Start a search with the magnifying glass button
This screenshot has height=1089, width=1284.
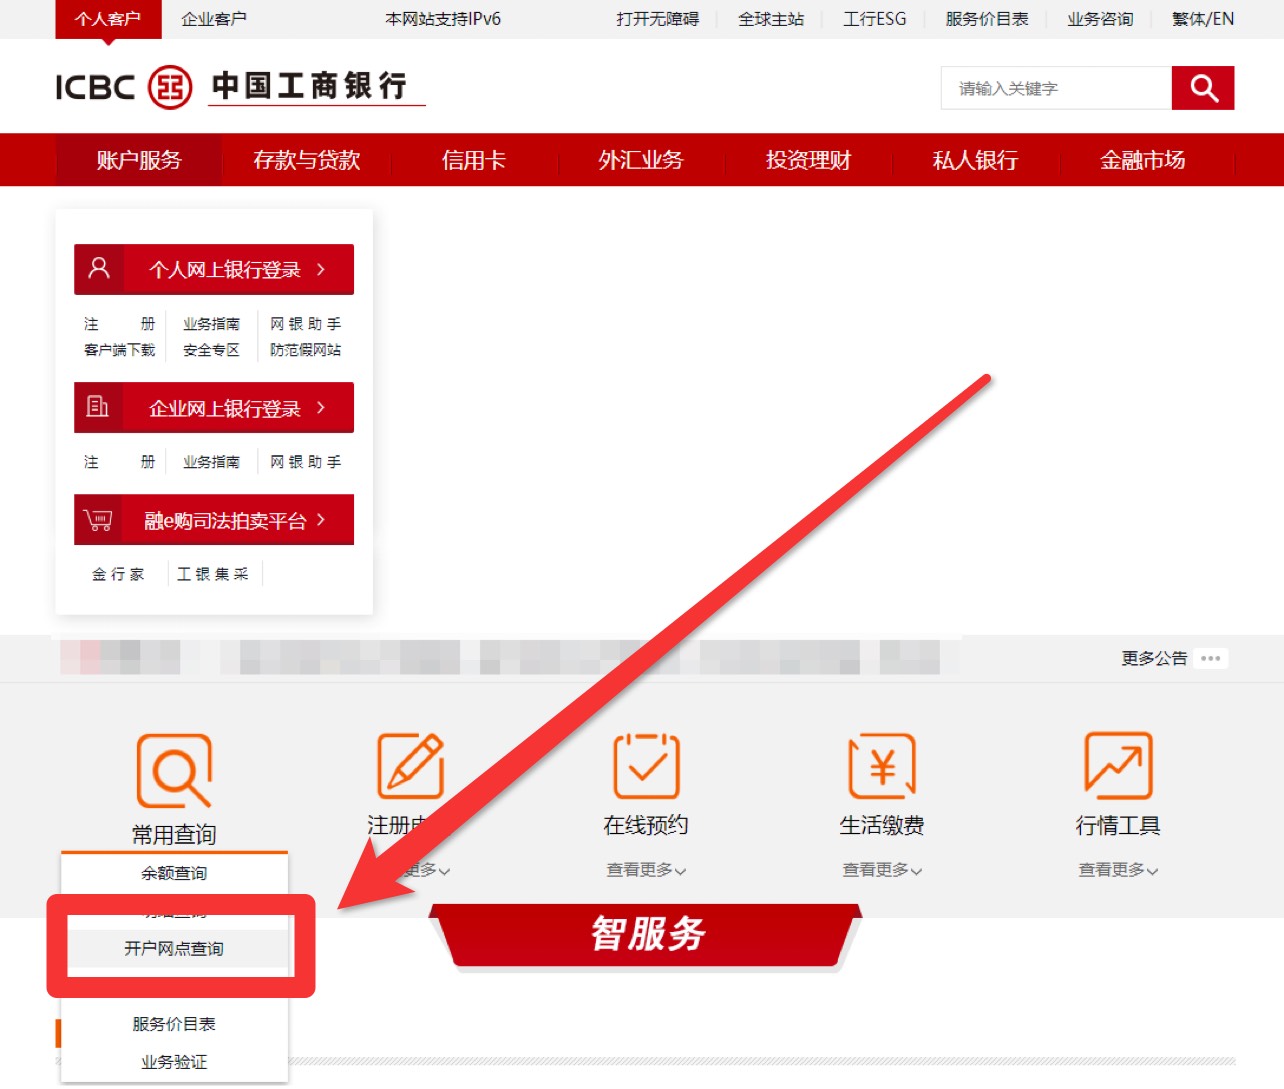(x=1203, y=88)
